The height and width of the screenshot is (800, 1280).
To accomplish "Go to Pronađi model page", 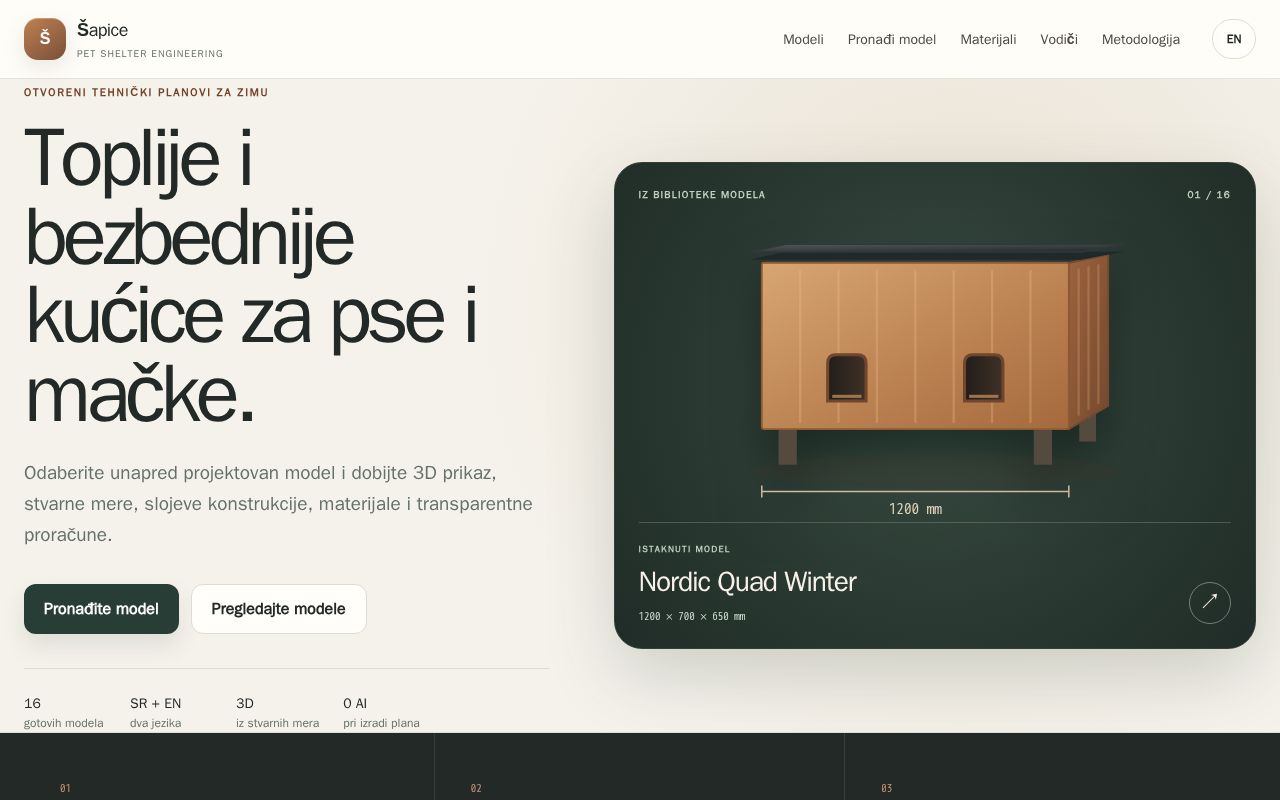I will [x=892, y=39].
